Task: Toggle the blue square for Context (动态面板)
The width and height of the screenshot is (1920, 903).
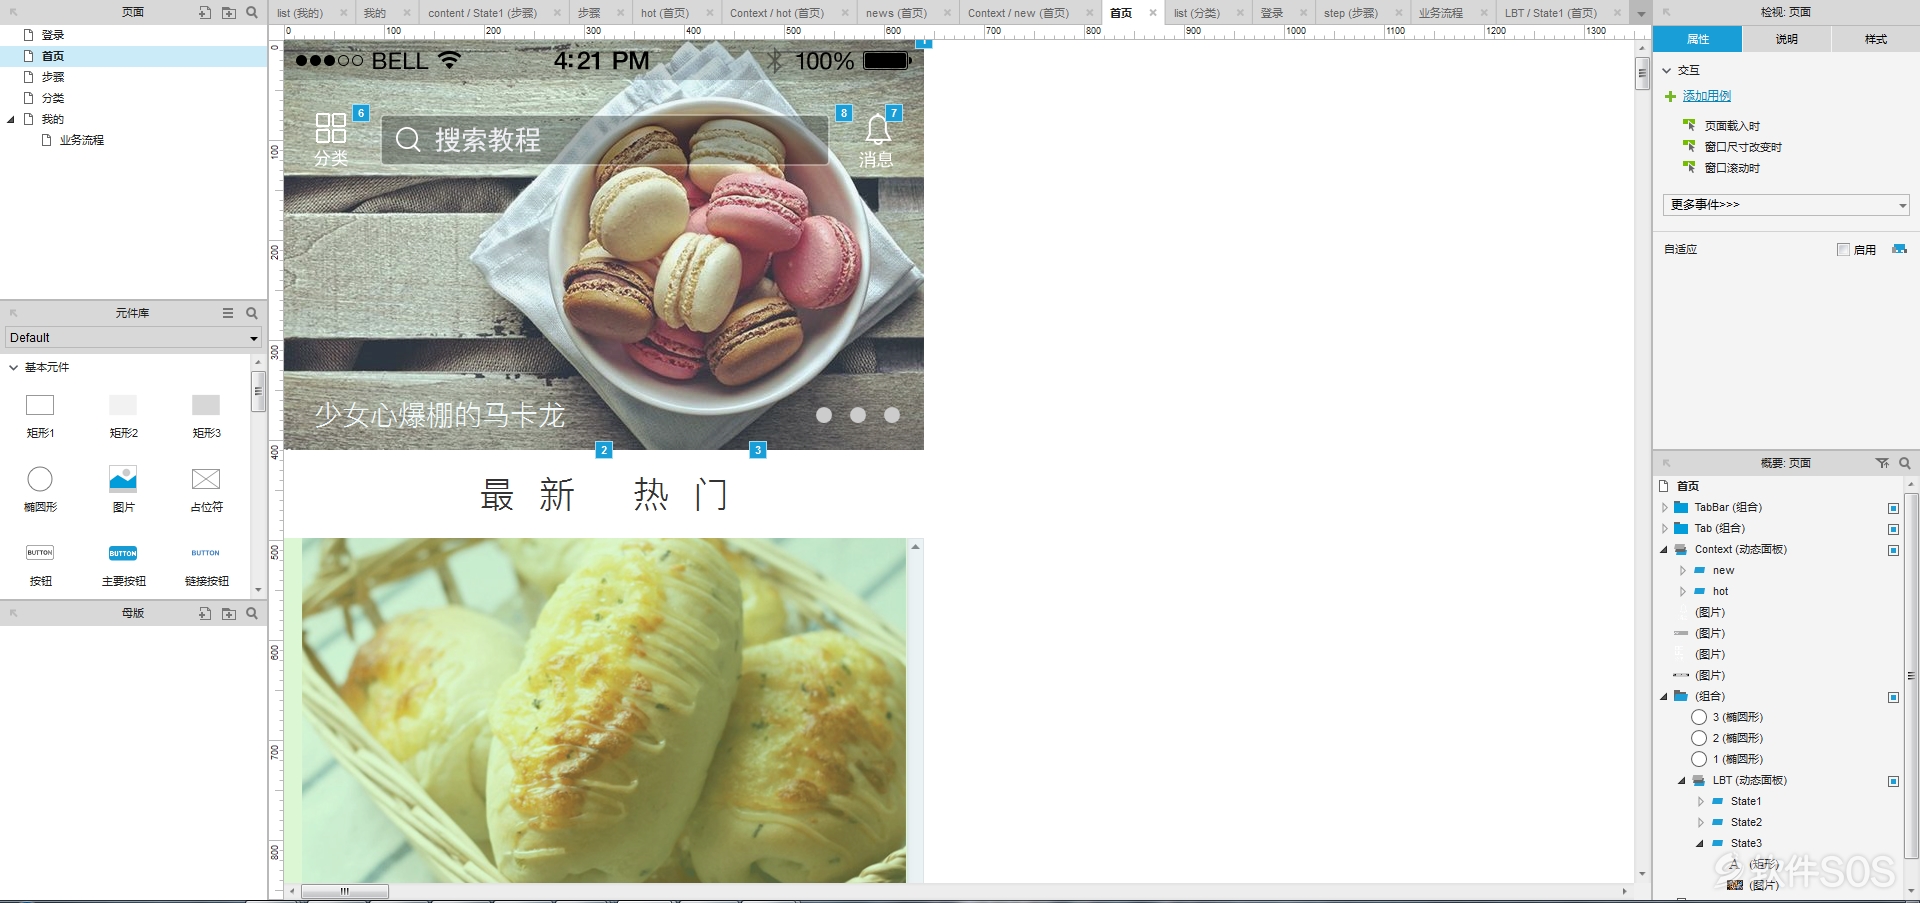Action: (x=1893, y=550)
